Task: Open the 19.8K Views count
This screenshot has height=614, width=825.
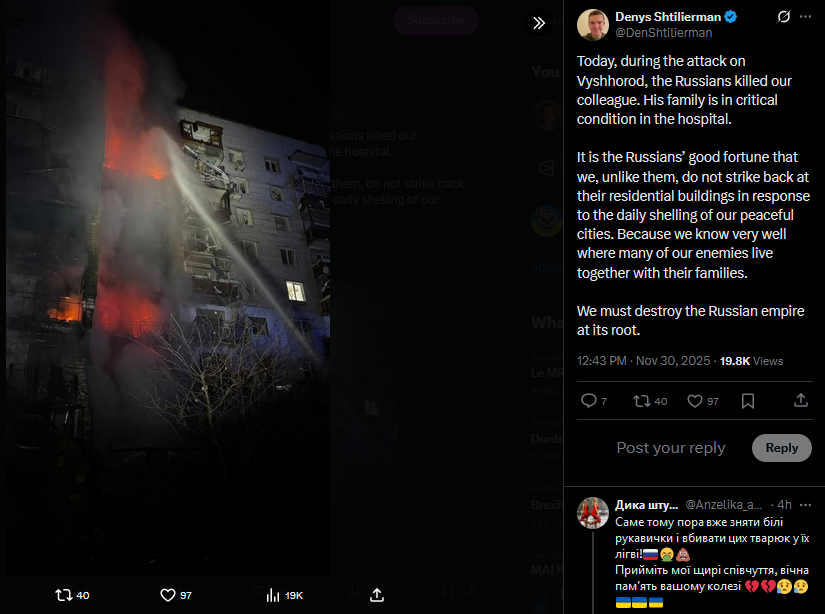Action: pos(751,361)
